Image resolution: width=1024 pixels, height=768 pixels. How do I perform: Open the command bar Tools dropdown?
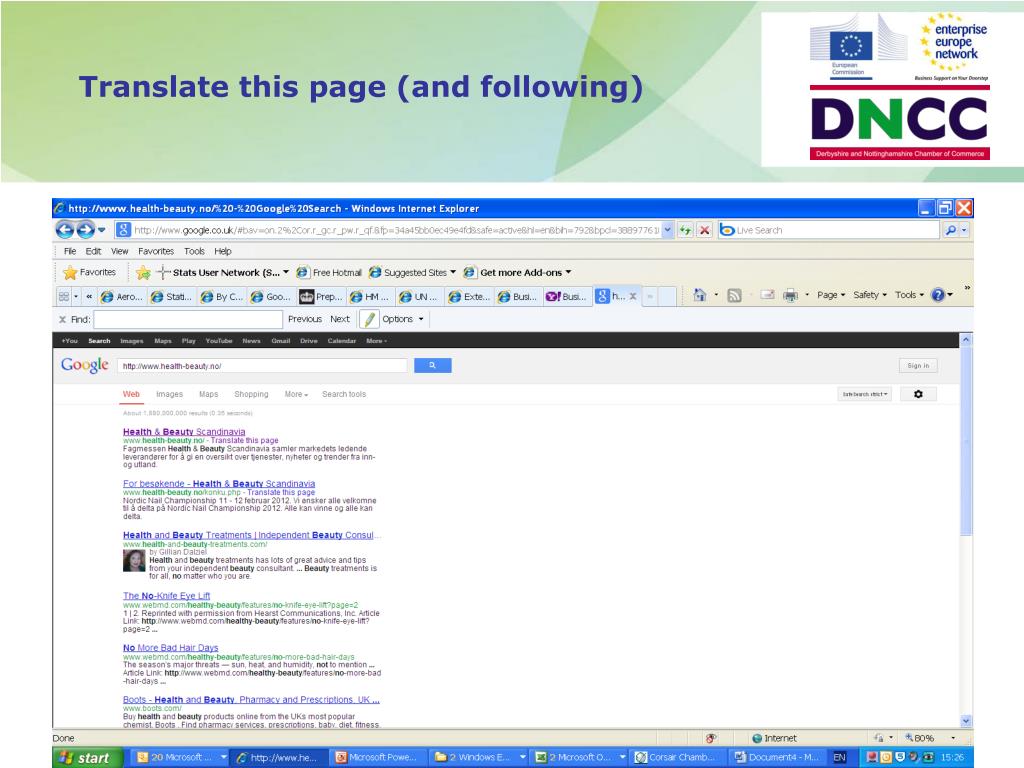point(909,295)
